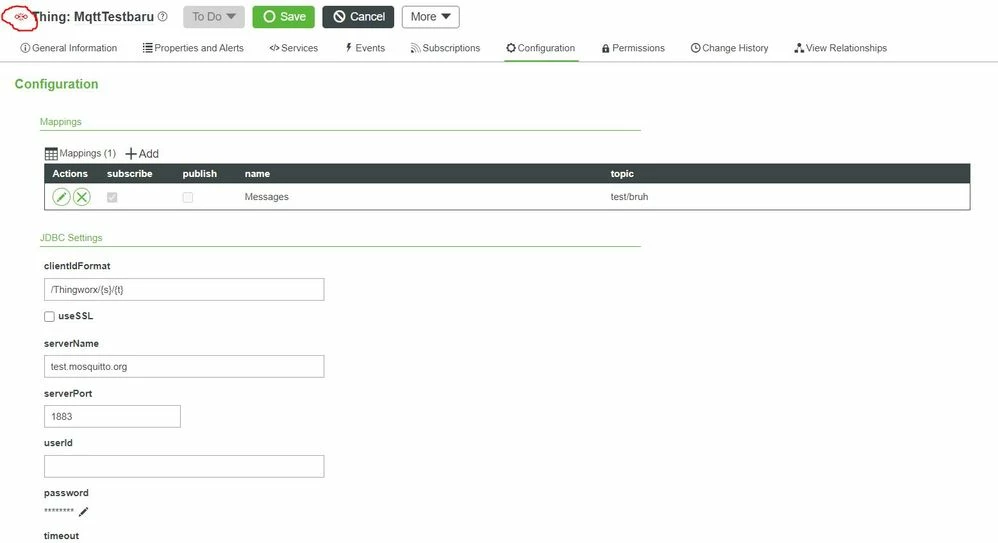998x543 pixels.
Task: Save the Thing changes
Action: [x=284, y=17]
